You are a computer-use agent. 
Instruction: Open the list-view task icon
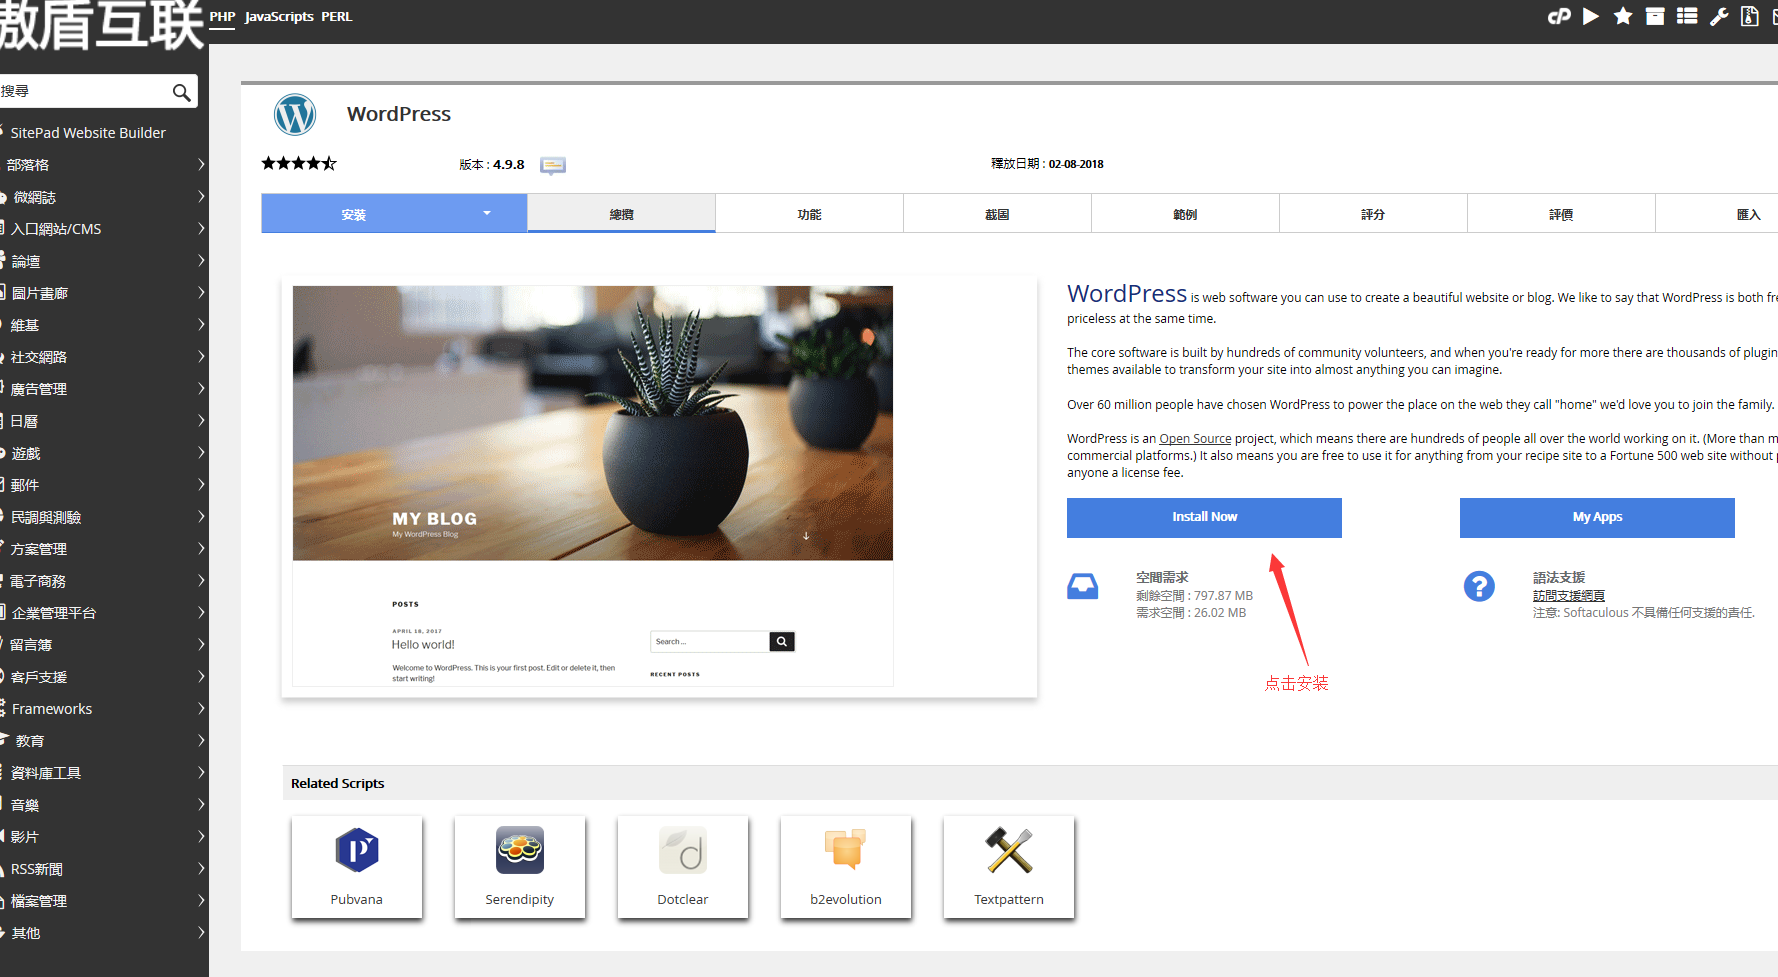(x=1687, y=16)
